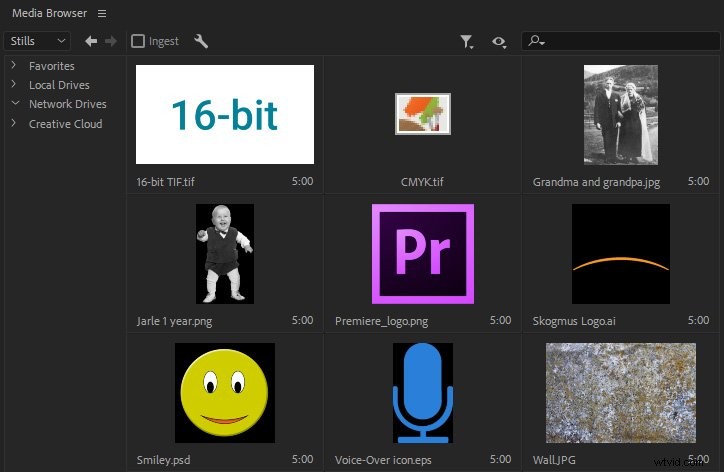This screenshot has height=472, width=724.
Task: Click the 5:00 duration of Jarle 1 year.png
Action: 302,320
